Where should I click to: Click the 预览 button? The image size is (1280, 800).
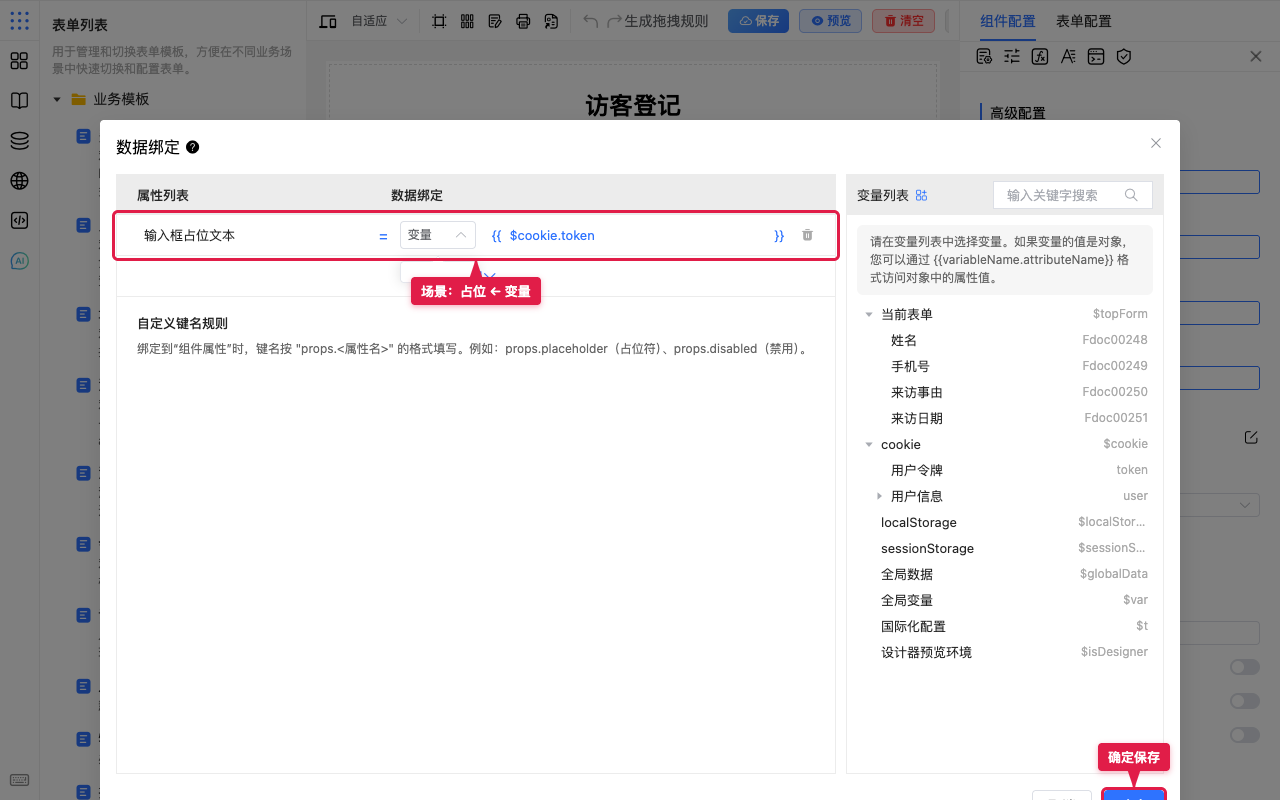tap(830, 21)
